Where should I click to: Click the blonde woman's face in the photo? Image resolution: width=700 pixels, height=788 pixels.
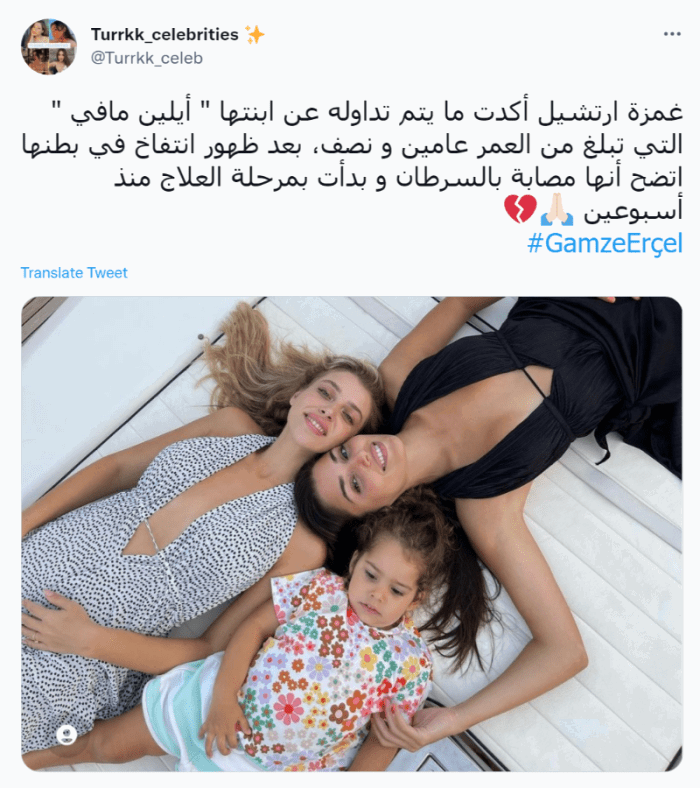pyautogui.click(x=327, y=406)
